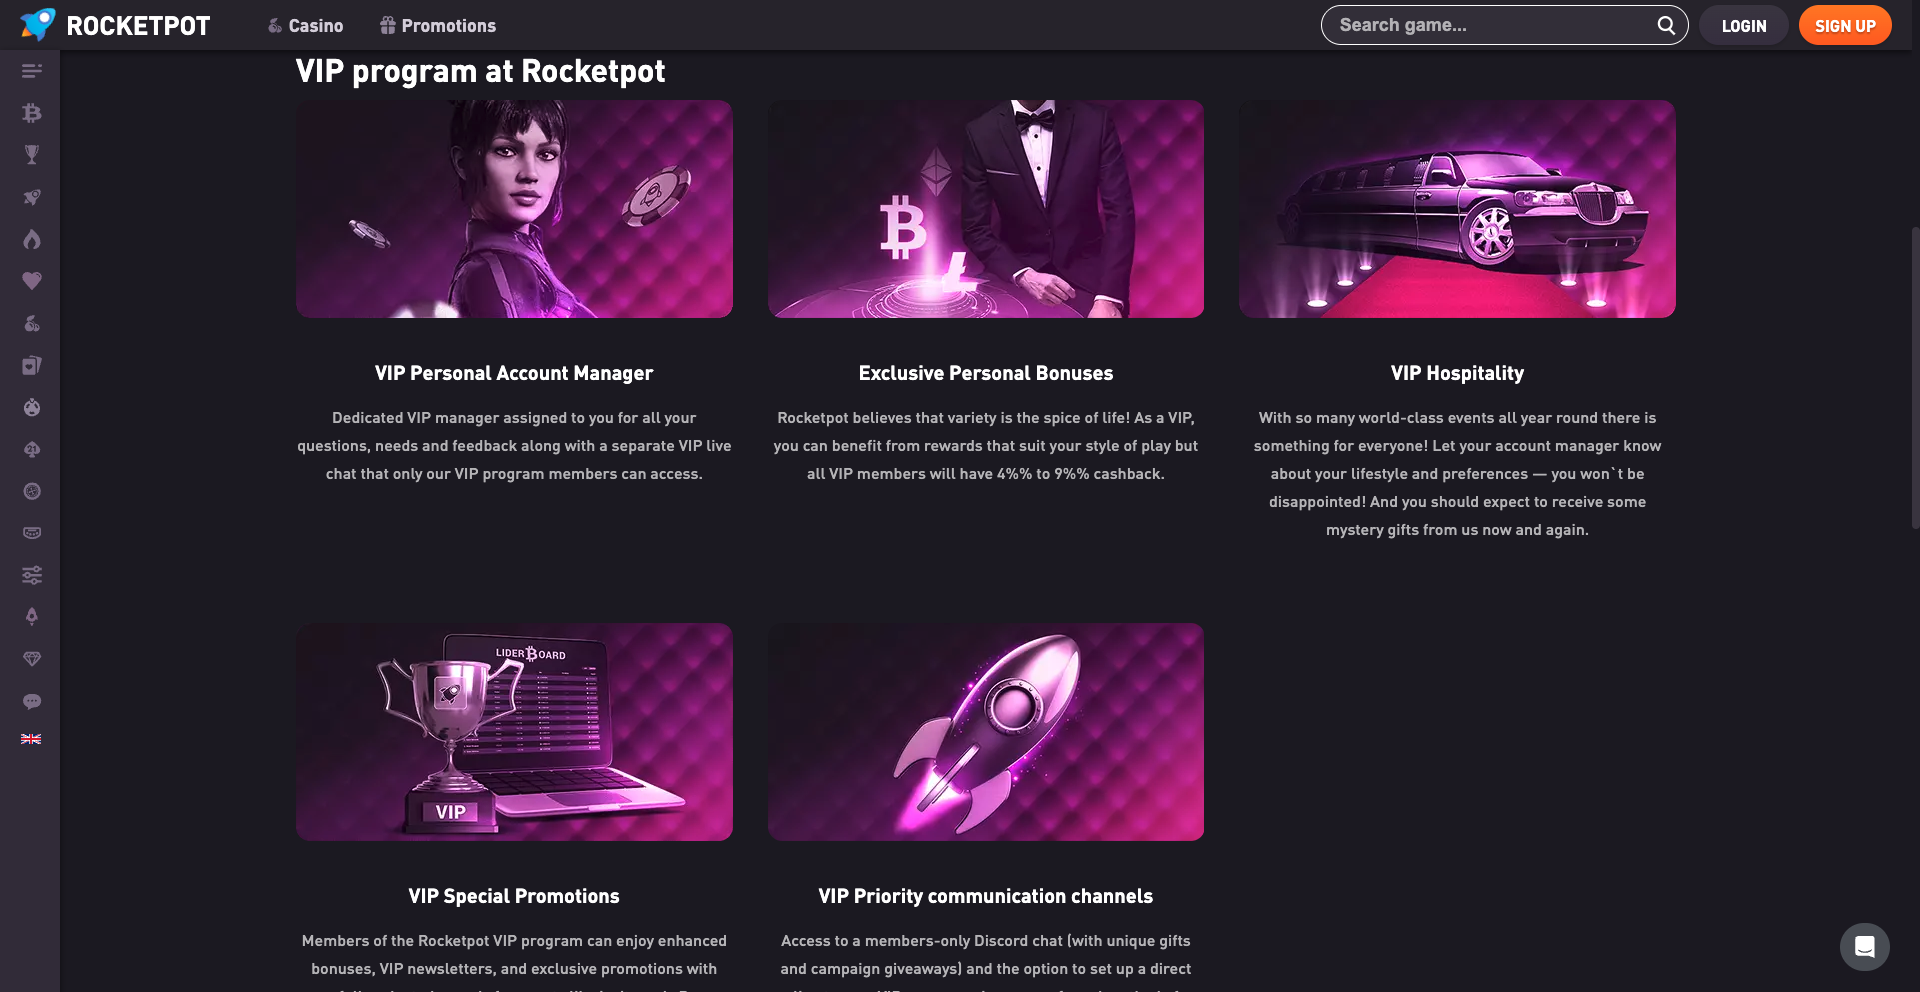Open the Casino menu item
1920x992 pixels.
(305, 26)
